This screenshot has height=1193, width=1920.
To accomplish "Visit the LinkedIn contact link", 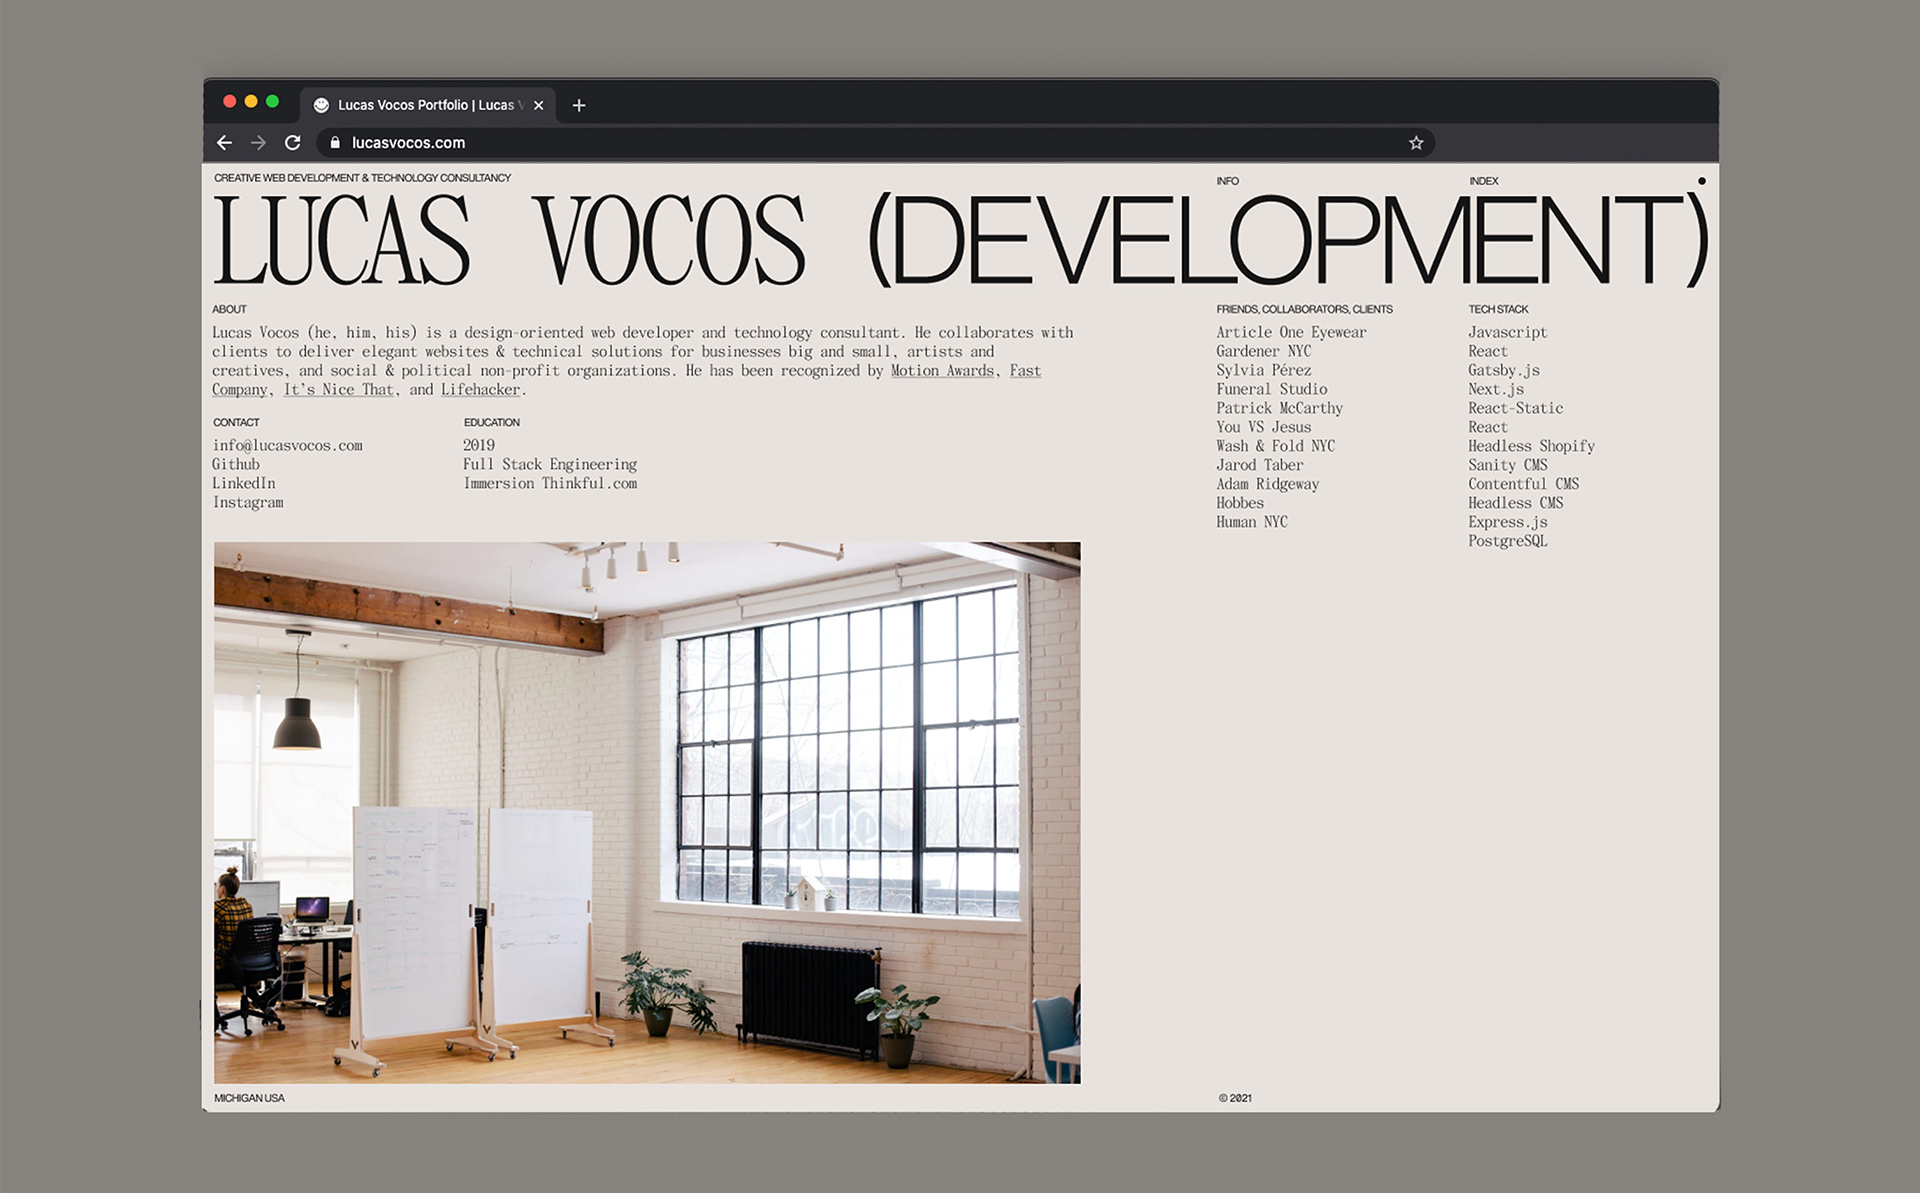I will [244, 484].
